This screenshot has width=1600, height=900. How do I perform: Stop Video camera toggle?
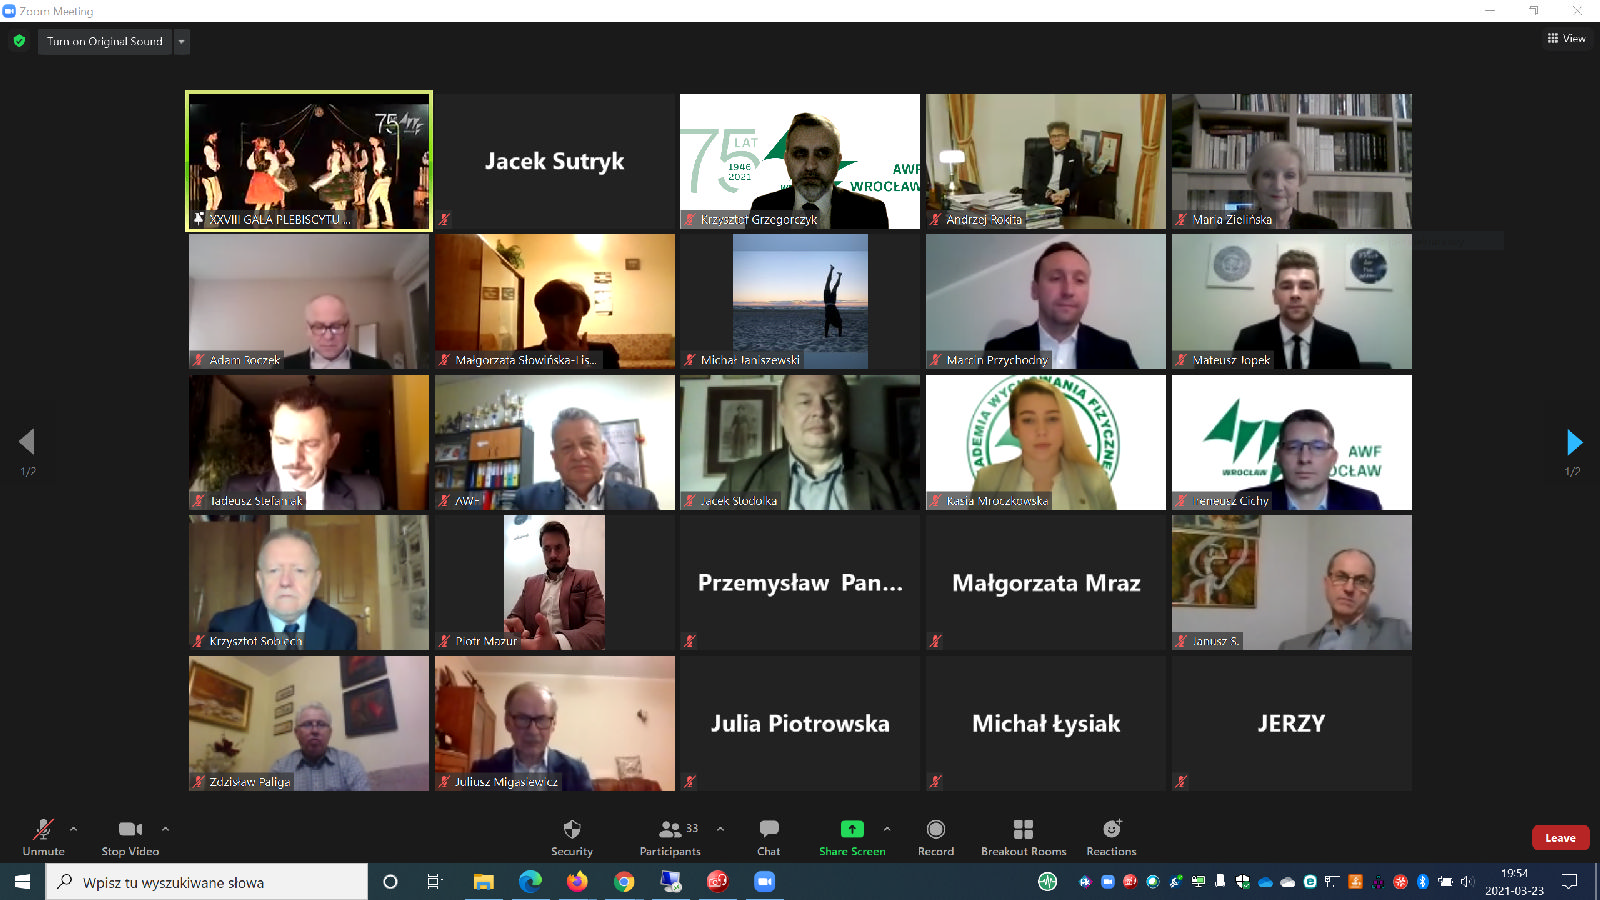click(x=130, y=830)
